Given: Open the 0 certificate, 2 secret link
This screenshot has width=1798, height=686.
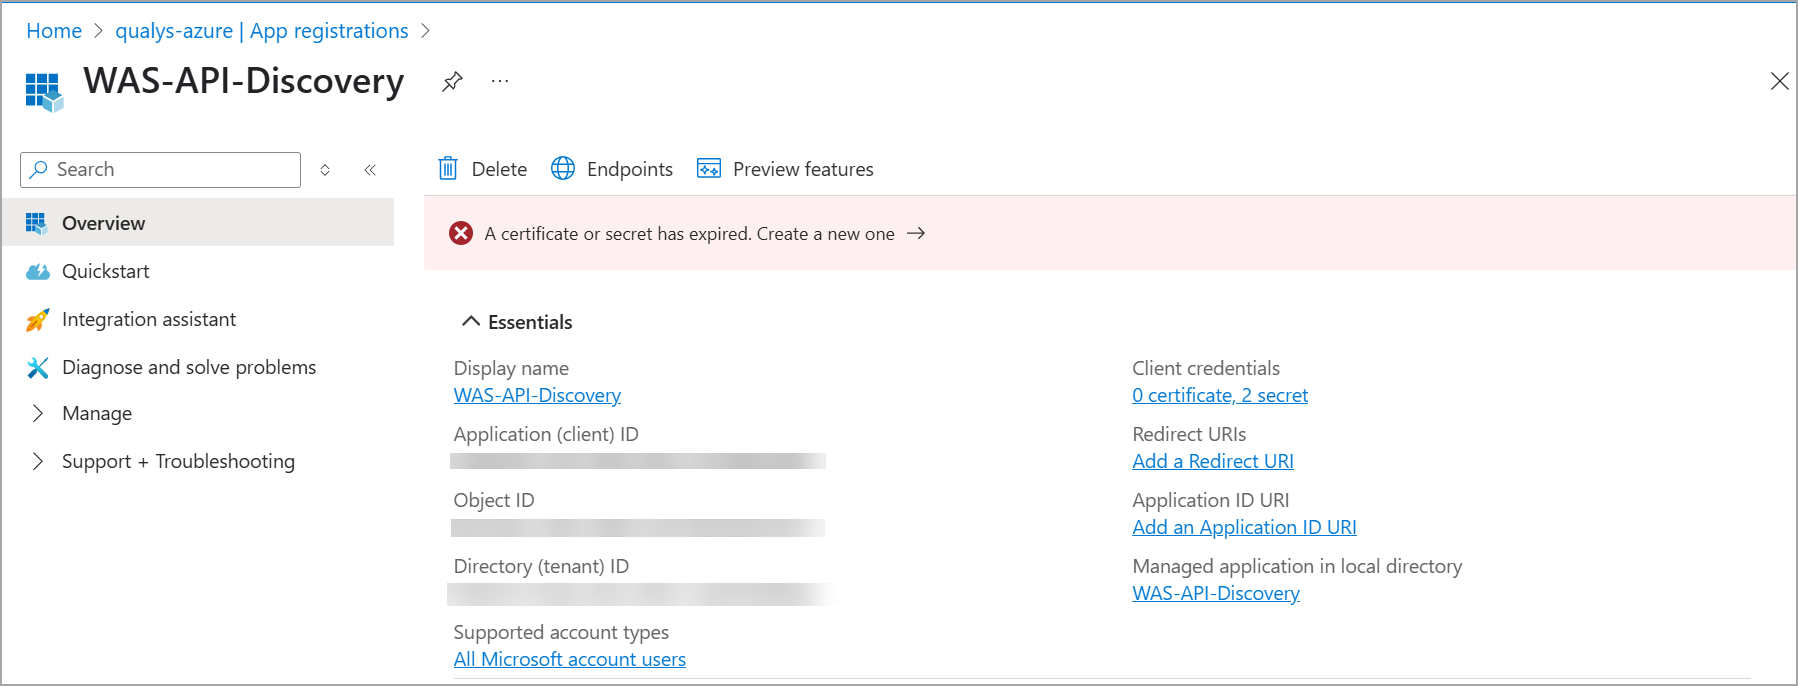Looking at the screenshot, I should 1219,396.
